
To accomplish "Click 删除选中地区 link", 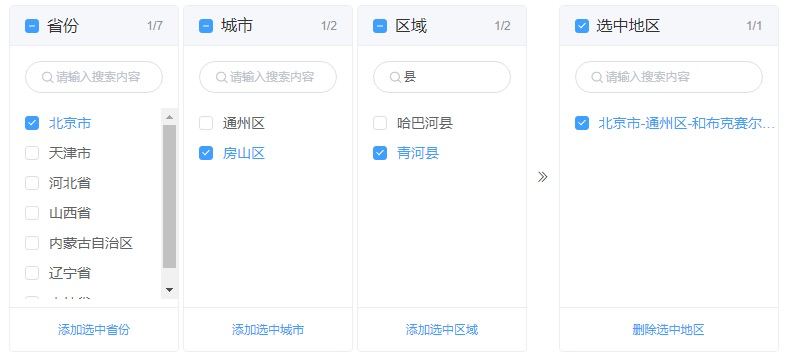I will [669, 330].
